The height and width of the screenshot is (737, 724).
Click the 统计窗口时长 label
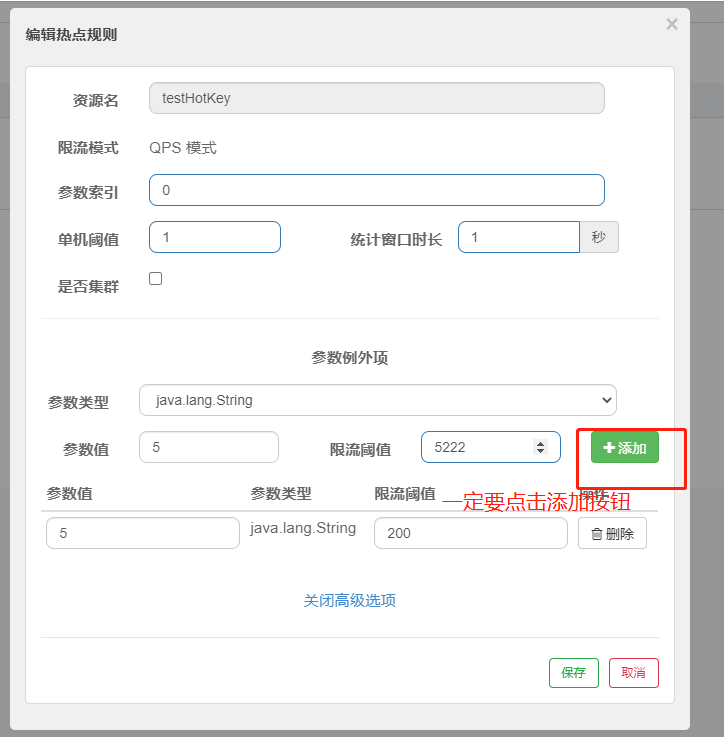(396, 240)
